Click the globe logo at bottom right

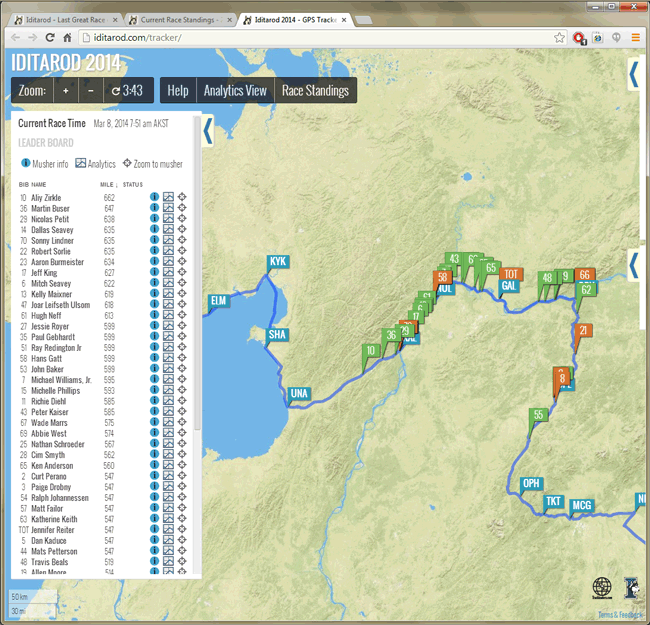pyautogui.click(x=602, y=588)
